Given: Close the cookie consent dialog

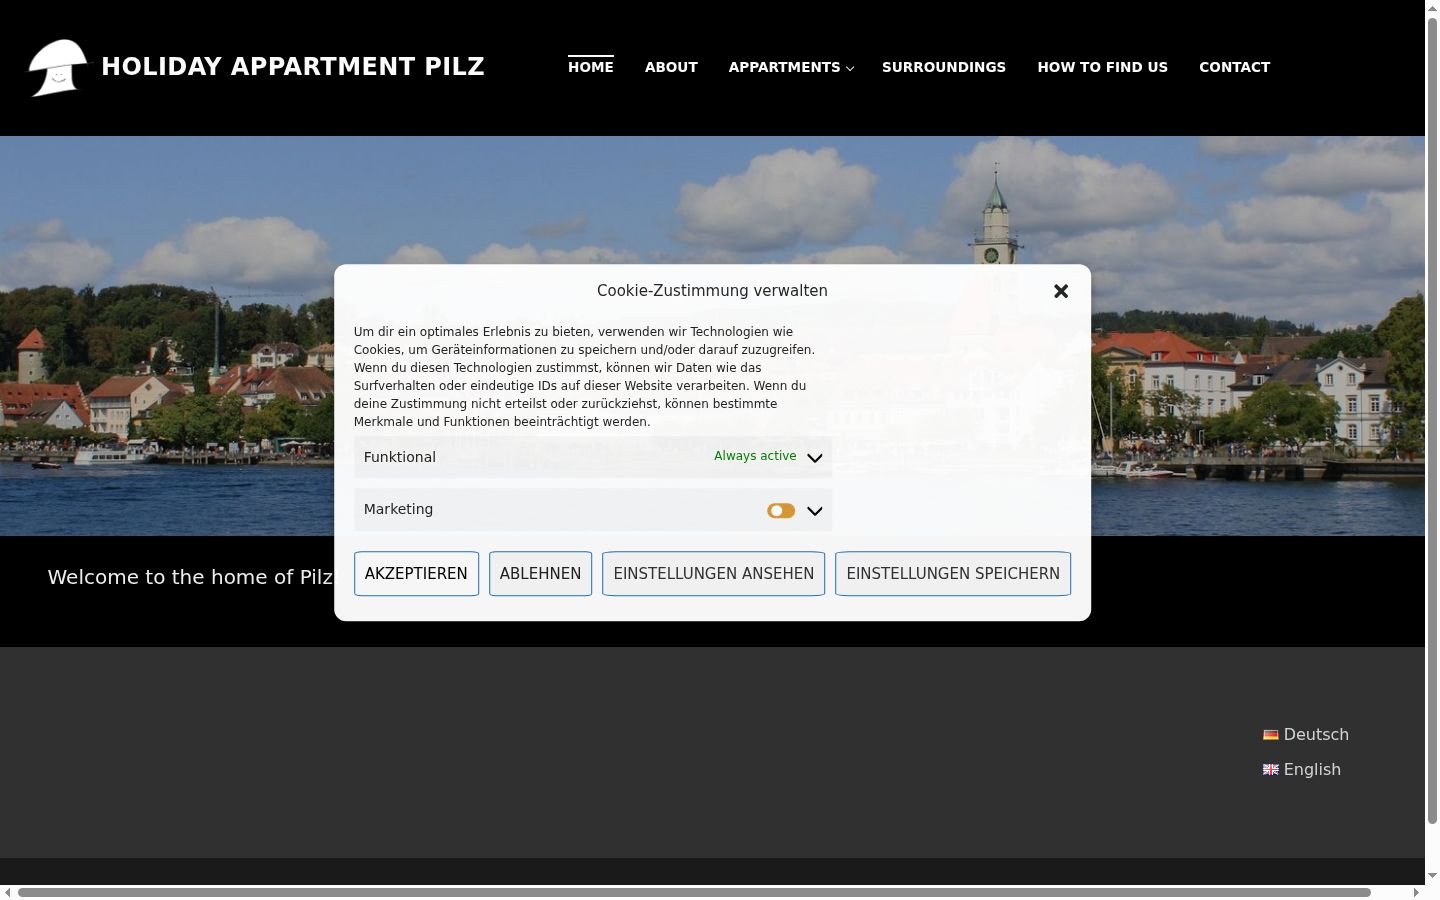Looking at the screenshot, I should 1061,291.
